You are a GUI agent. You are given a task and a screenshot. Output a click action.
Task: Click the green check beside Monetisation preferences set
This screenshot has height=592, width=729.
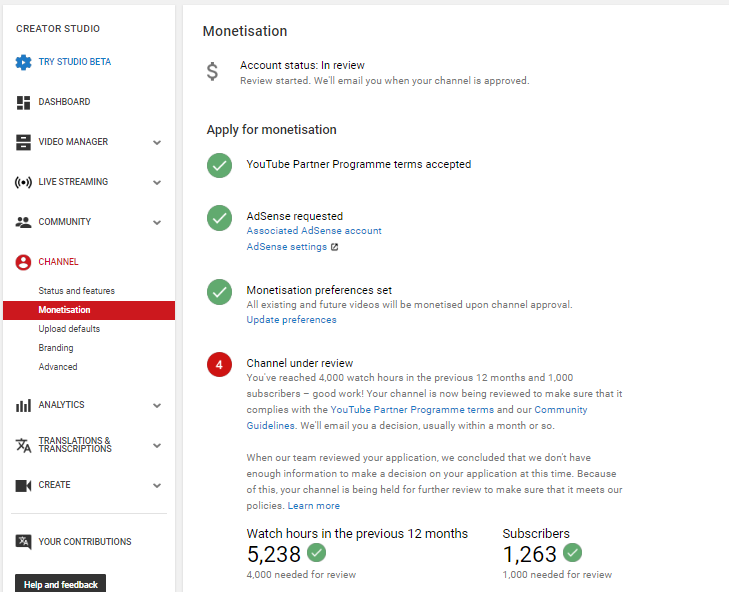click(x=219, y=292)
